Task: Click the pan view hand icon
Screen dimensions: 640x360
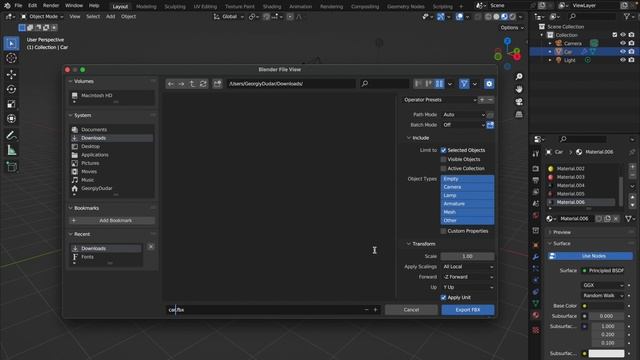Action: 519,89
